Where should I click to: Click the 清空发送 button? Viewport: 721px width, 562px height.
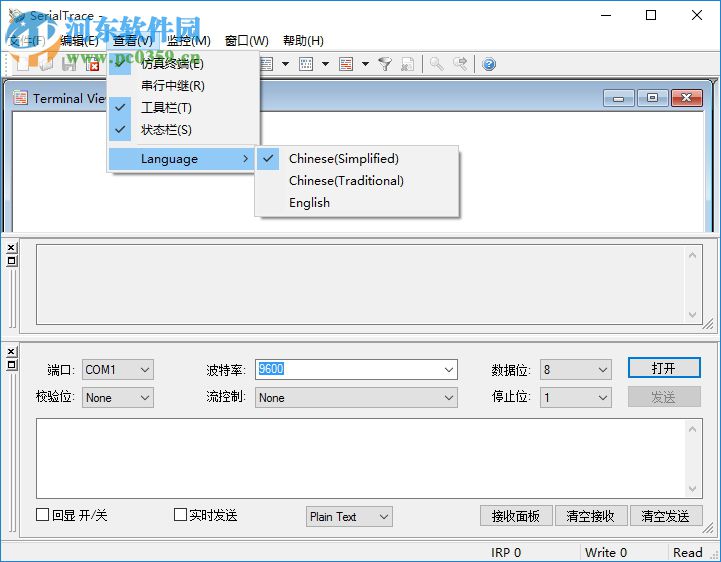[666, 516]
